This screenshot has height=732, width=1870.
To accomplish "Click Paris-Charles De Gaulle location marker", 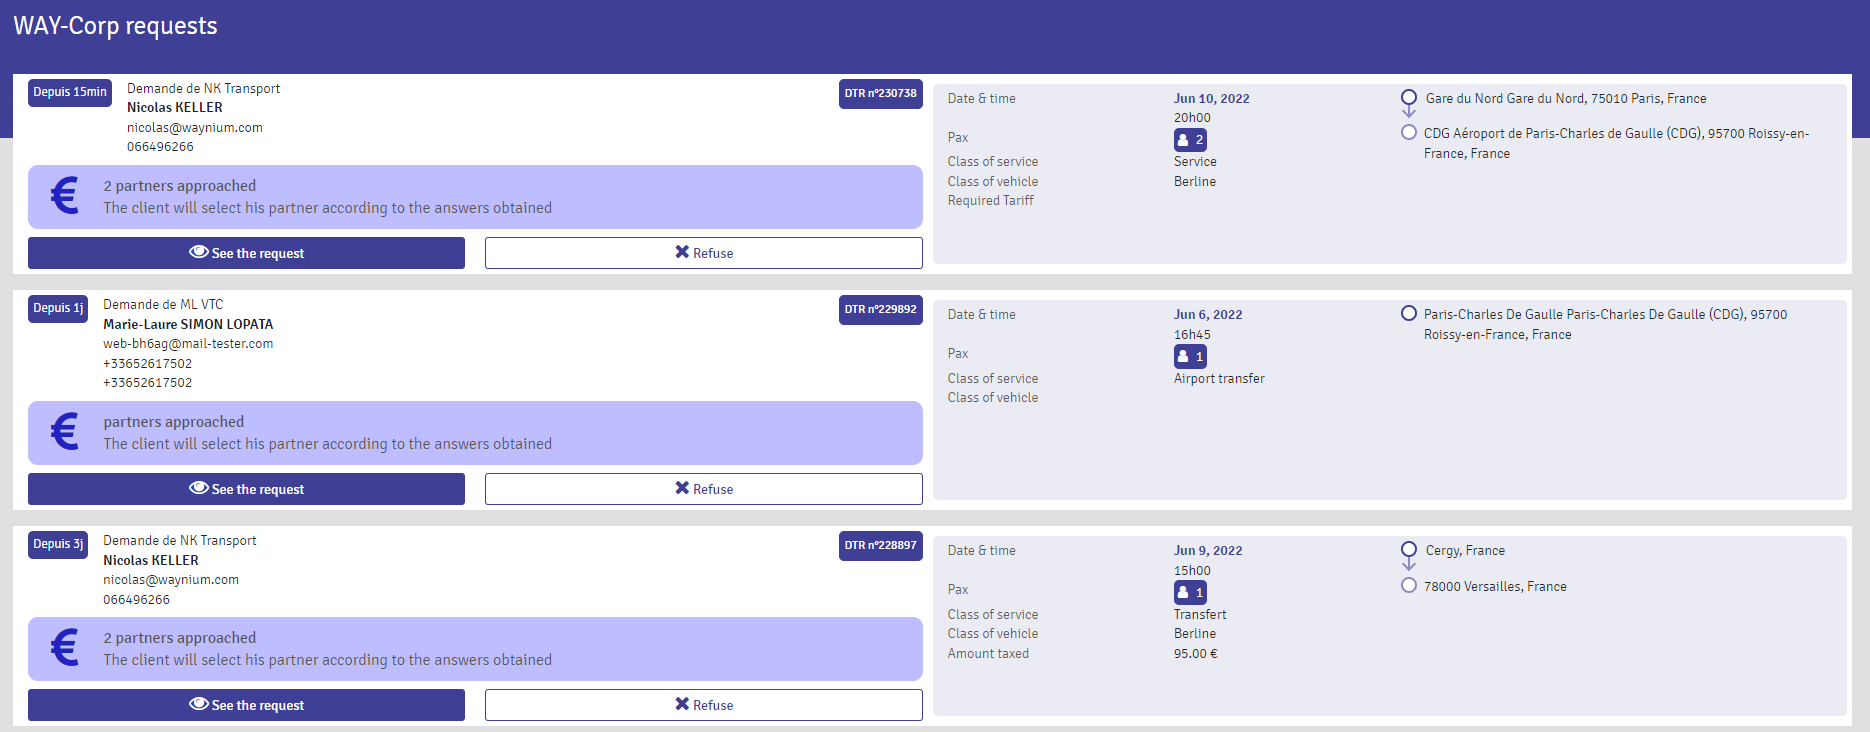I will tap(1409, 314).
